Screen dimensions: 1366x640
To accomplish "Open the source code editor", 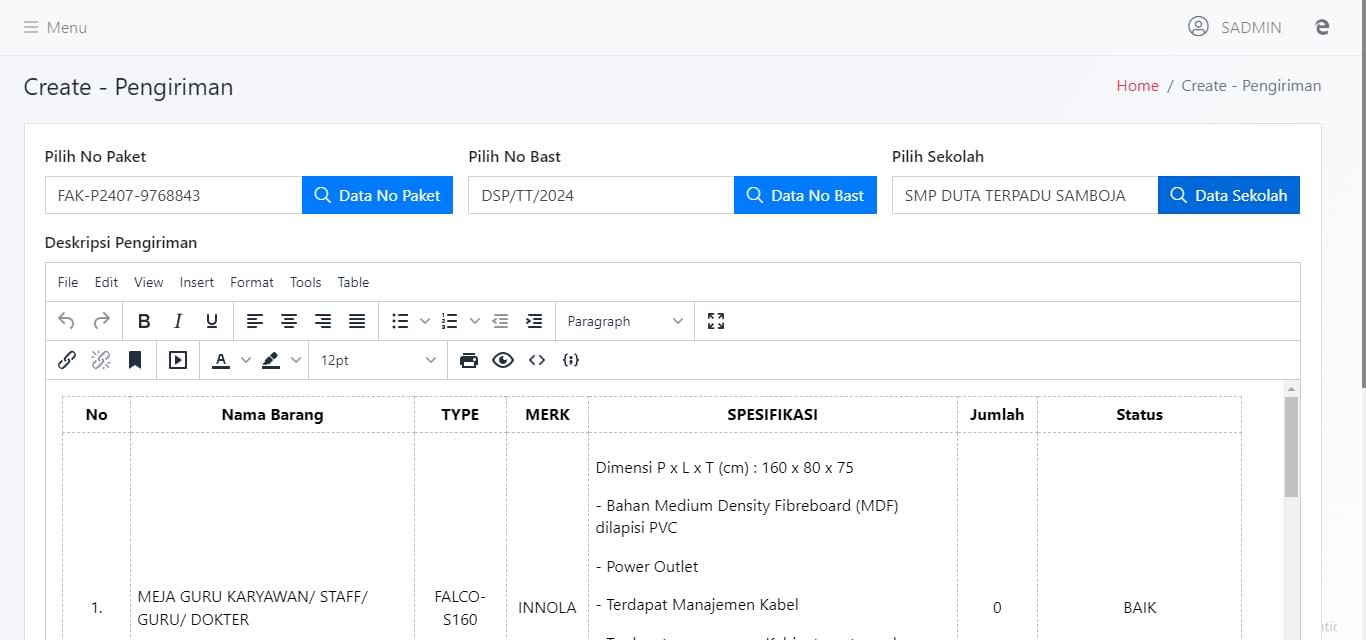I will (537, 359).
